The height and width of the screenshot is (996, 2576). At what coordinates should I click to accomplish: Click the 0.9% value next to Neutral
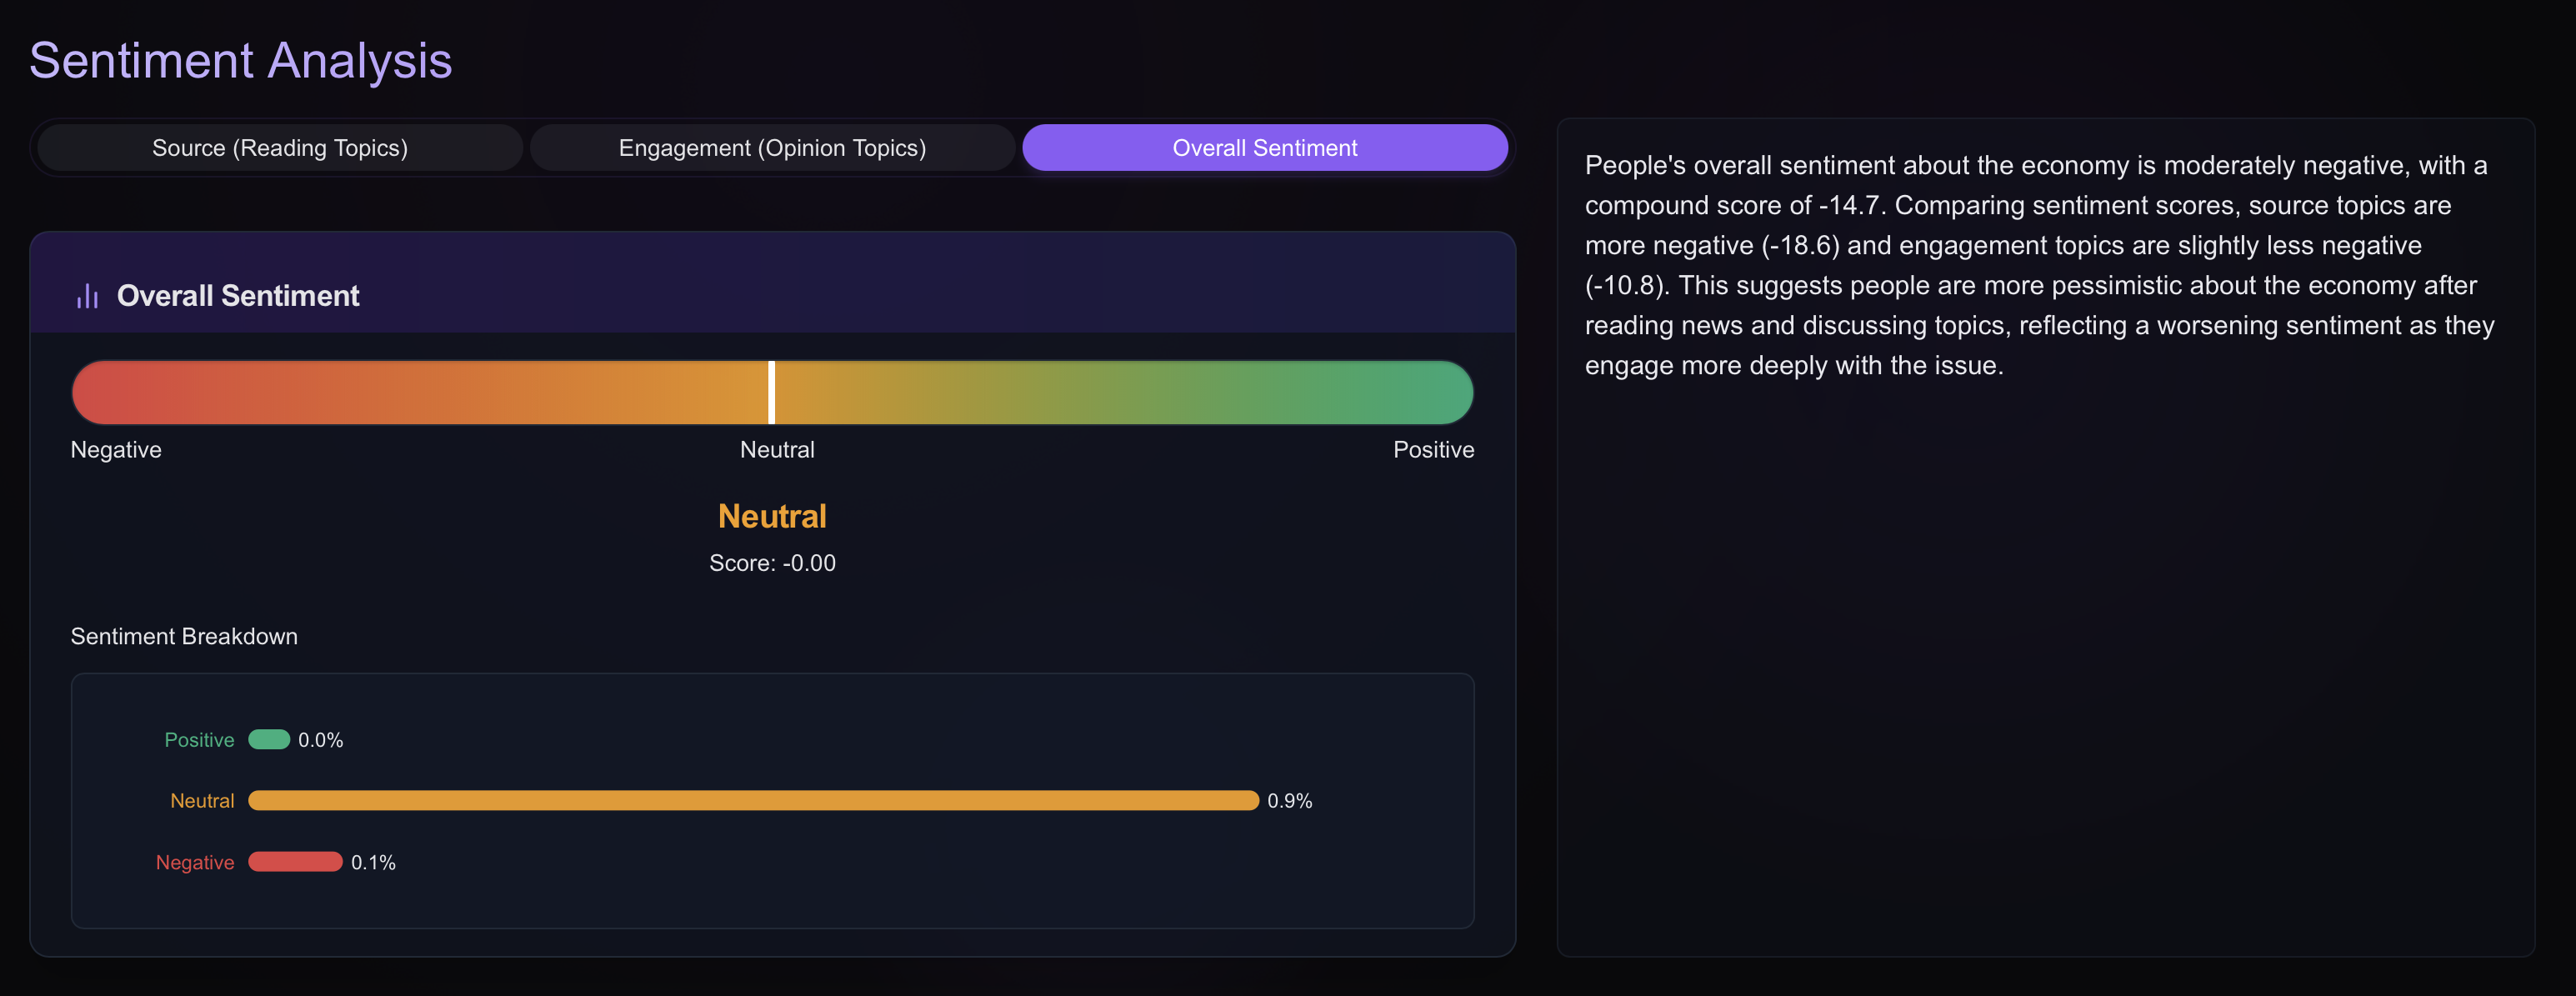pyautogui.click(x=1289, y=800)
